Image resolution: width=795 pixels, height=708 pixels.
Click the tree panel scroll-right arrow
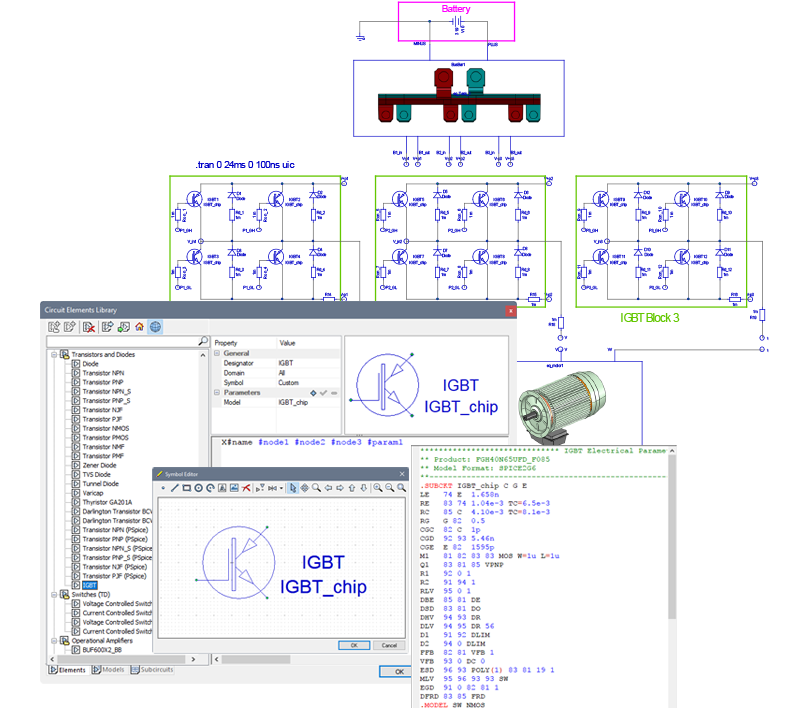pos(193,659)
